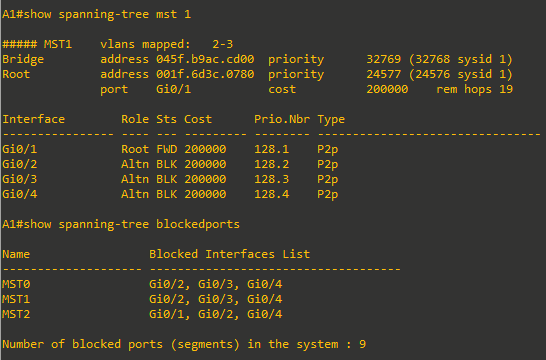This screenshot has width=546, height=360.
Task: Click the 128.4 Prio.Nbr value
Action: [x=272, y=194]
